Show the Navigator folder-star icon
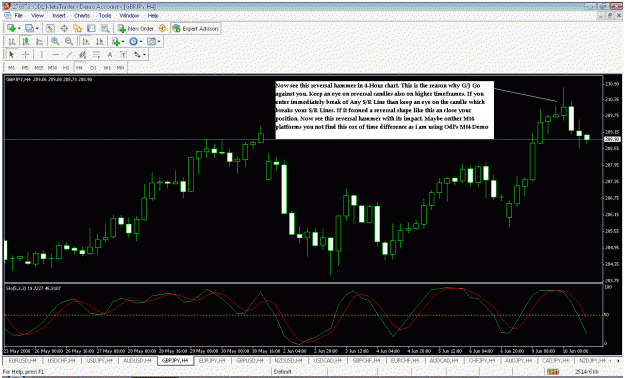625x378 pixels. (x=77, y=28)
